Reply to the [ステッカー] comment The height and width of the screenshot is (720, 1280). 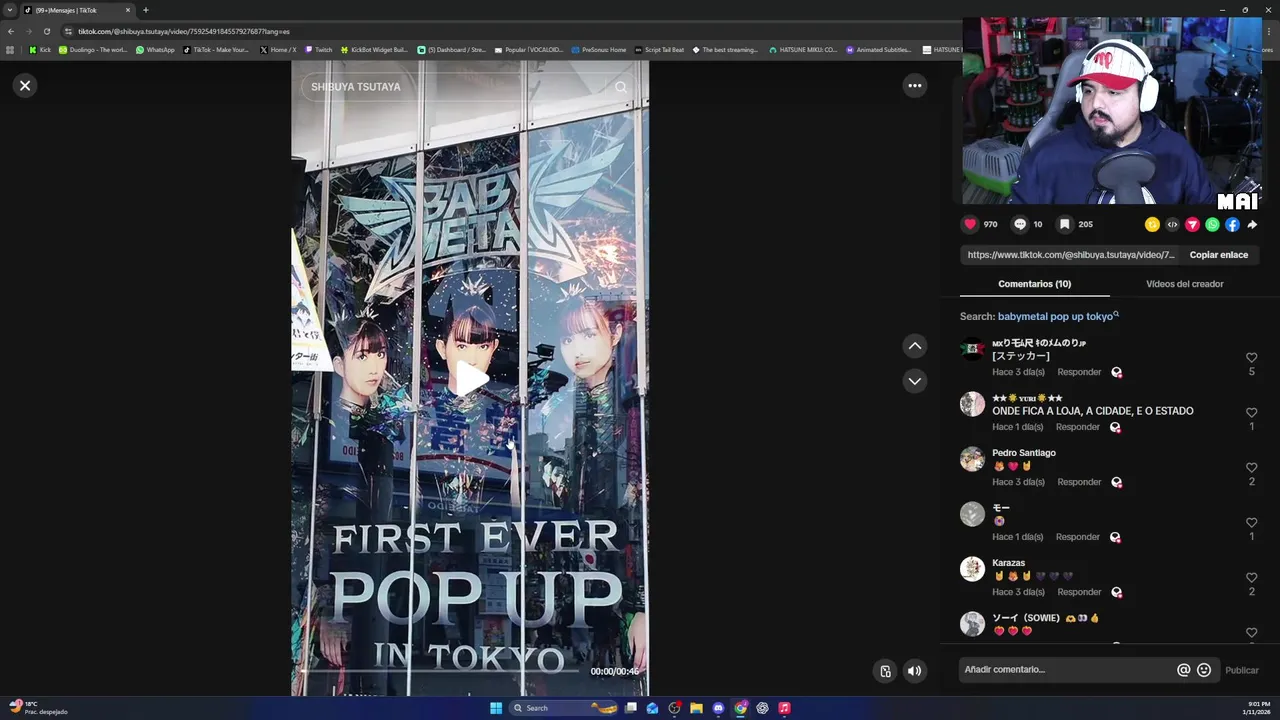(x=1079, y=372)
